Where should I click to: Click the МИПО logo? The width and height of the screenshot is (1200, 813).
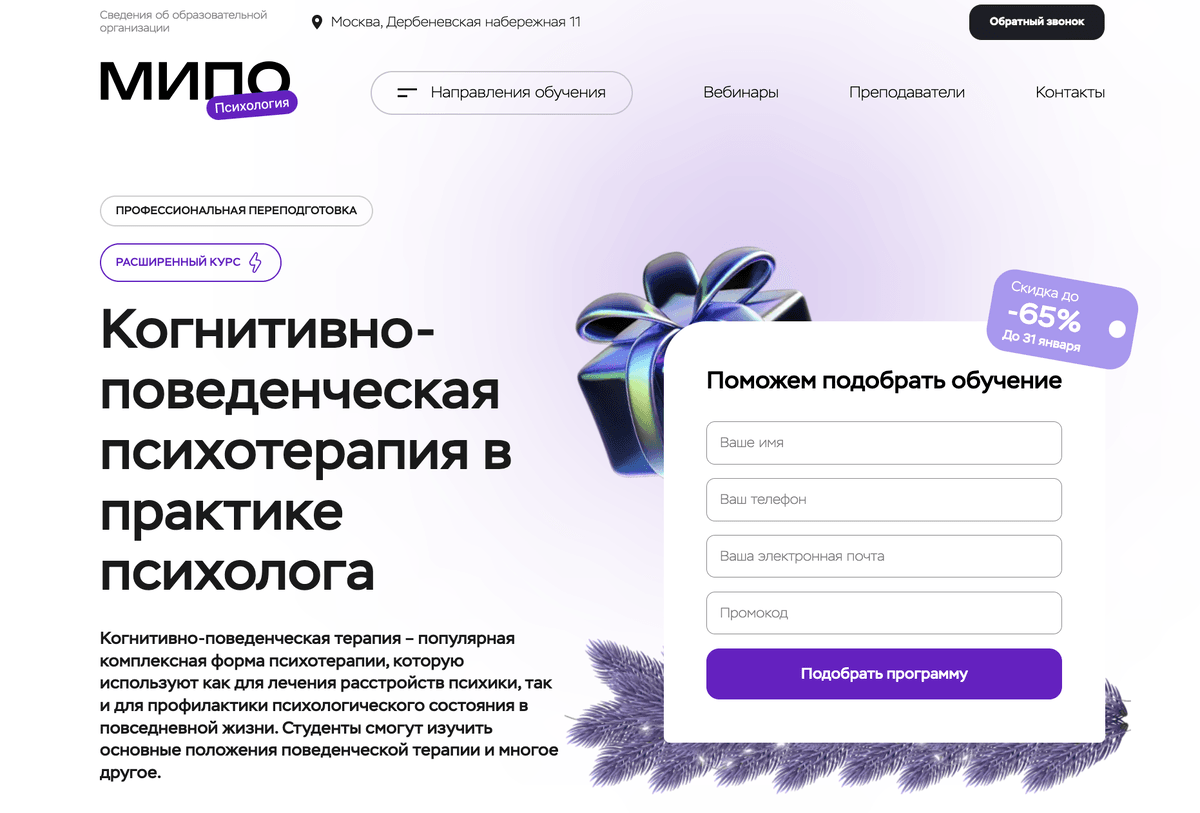[x=195, y=81]
